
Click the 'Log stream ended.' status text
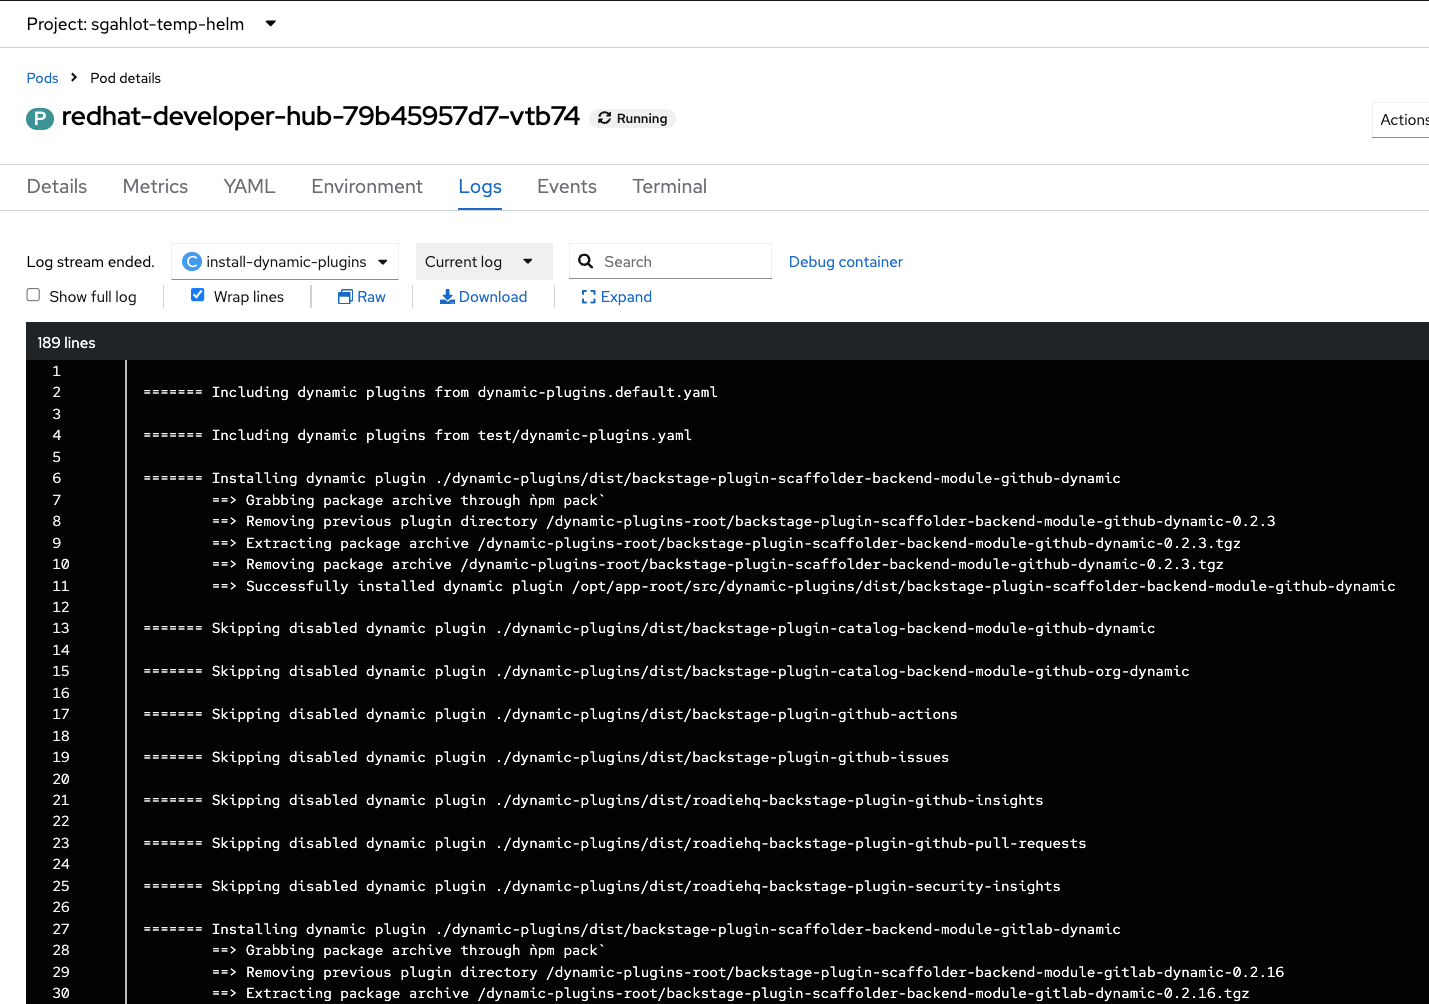tap(91, 262)
